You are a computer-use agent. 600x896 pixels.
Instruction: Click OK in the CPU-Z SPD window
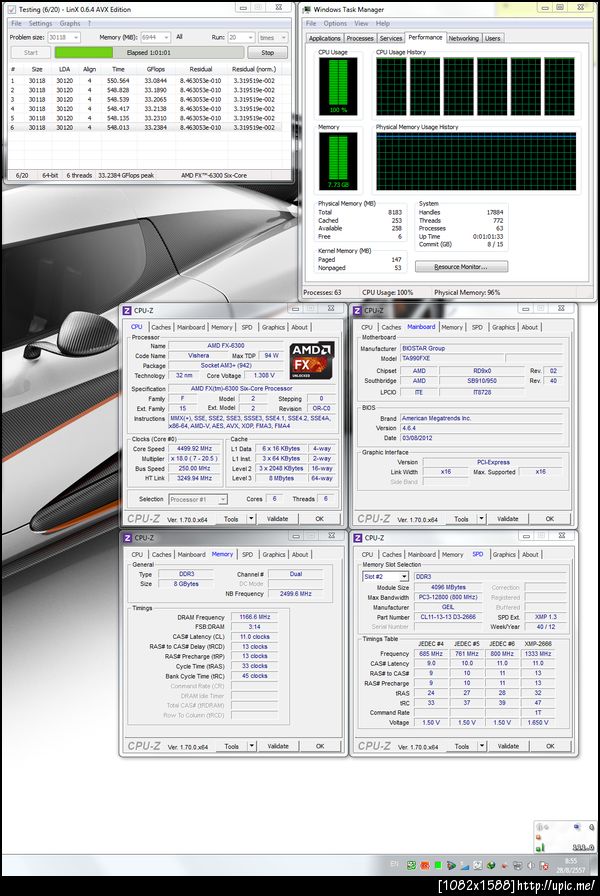[550, 746]
